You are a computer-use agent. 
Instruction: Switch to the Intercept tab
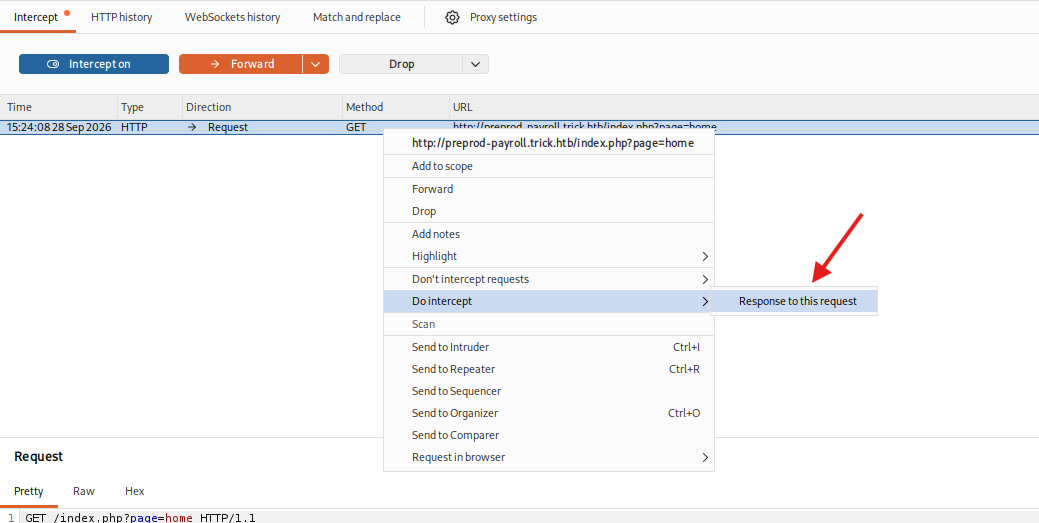pyautogui.click(x=36, y=17)
